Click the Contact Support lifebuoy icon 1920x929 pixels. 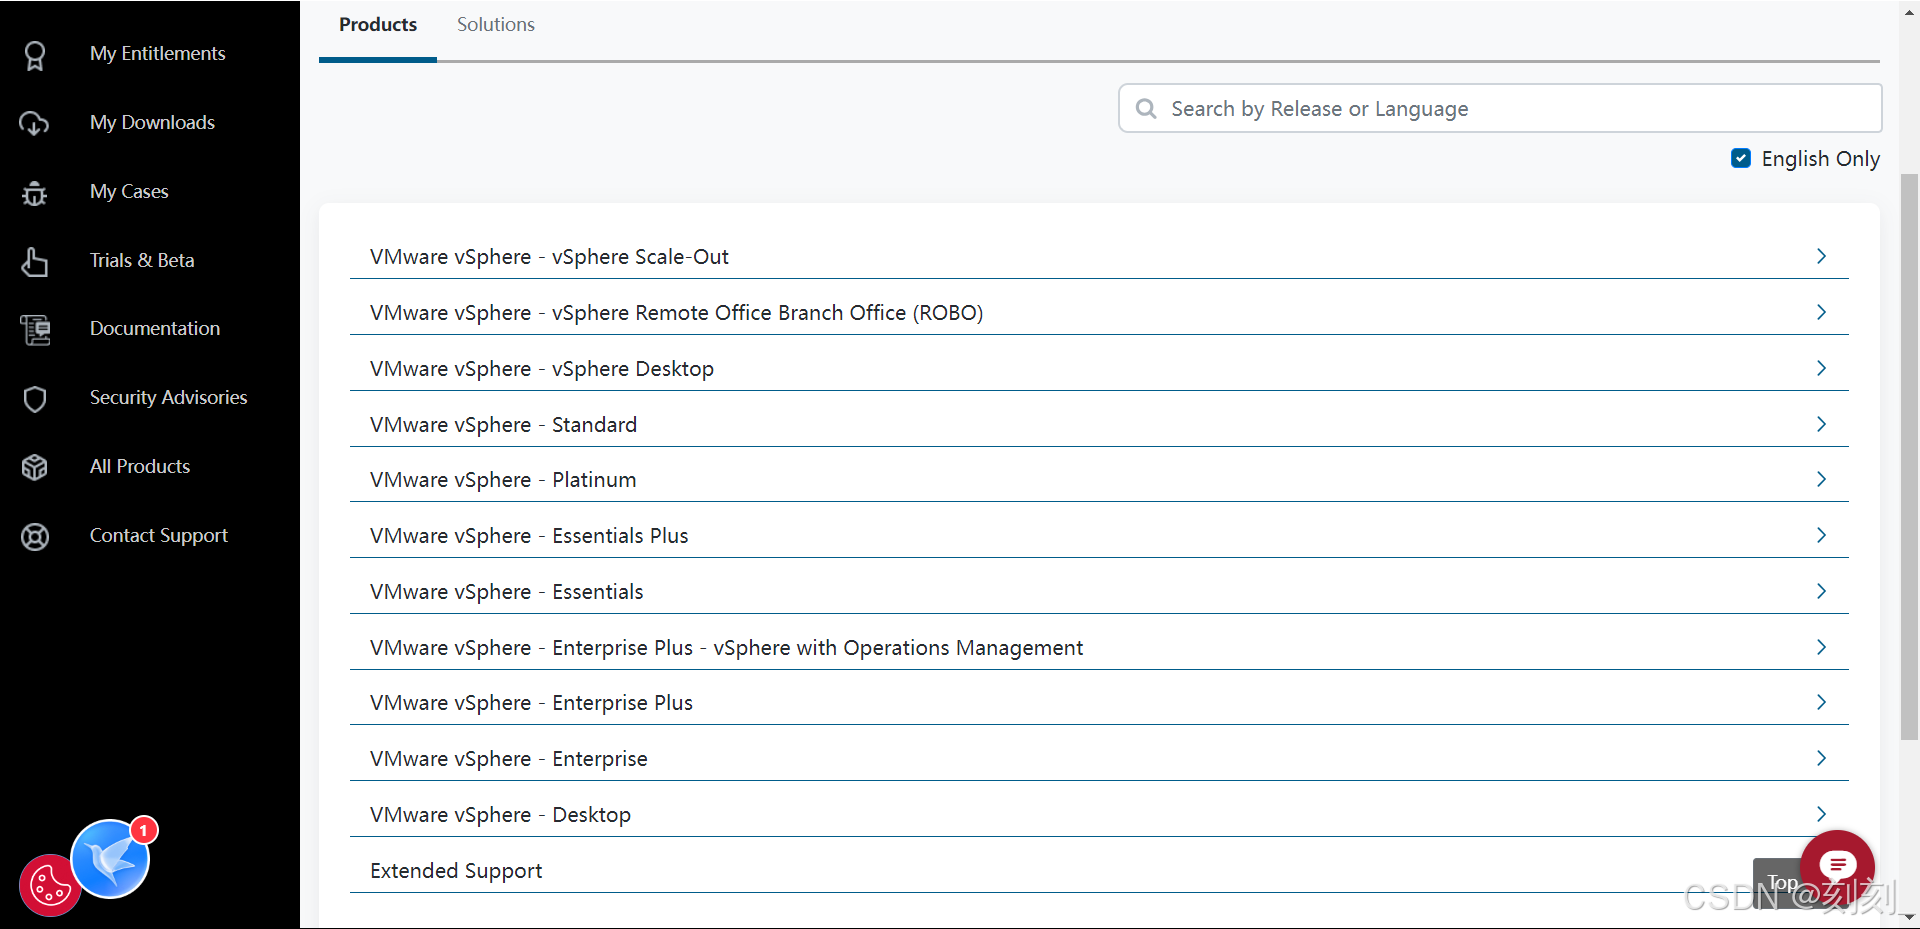[35, 537]
